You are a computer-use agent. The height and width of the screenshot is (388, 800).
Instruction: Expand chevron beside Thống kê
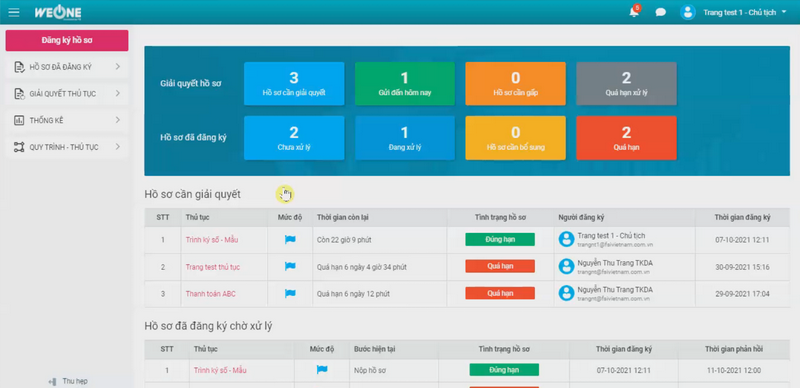[x=117, y=120]
